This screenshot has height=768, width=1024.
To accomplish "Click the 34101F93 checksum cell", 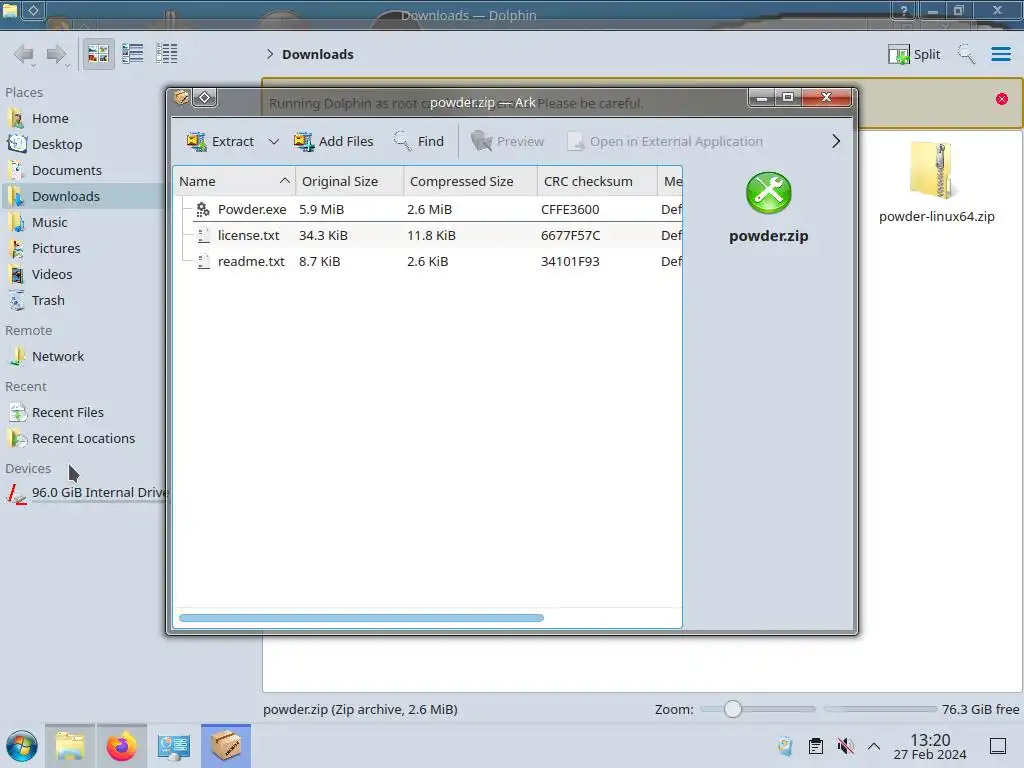I will pyautogui.click(x=569, y=261).
